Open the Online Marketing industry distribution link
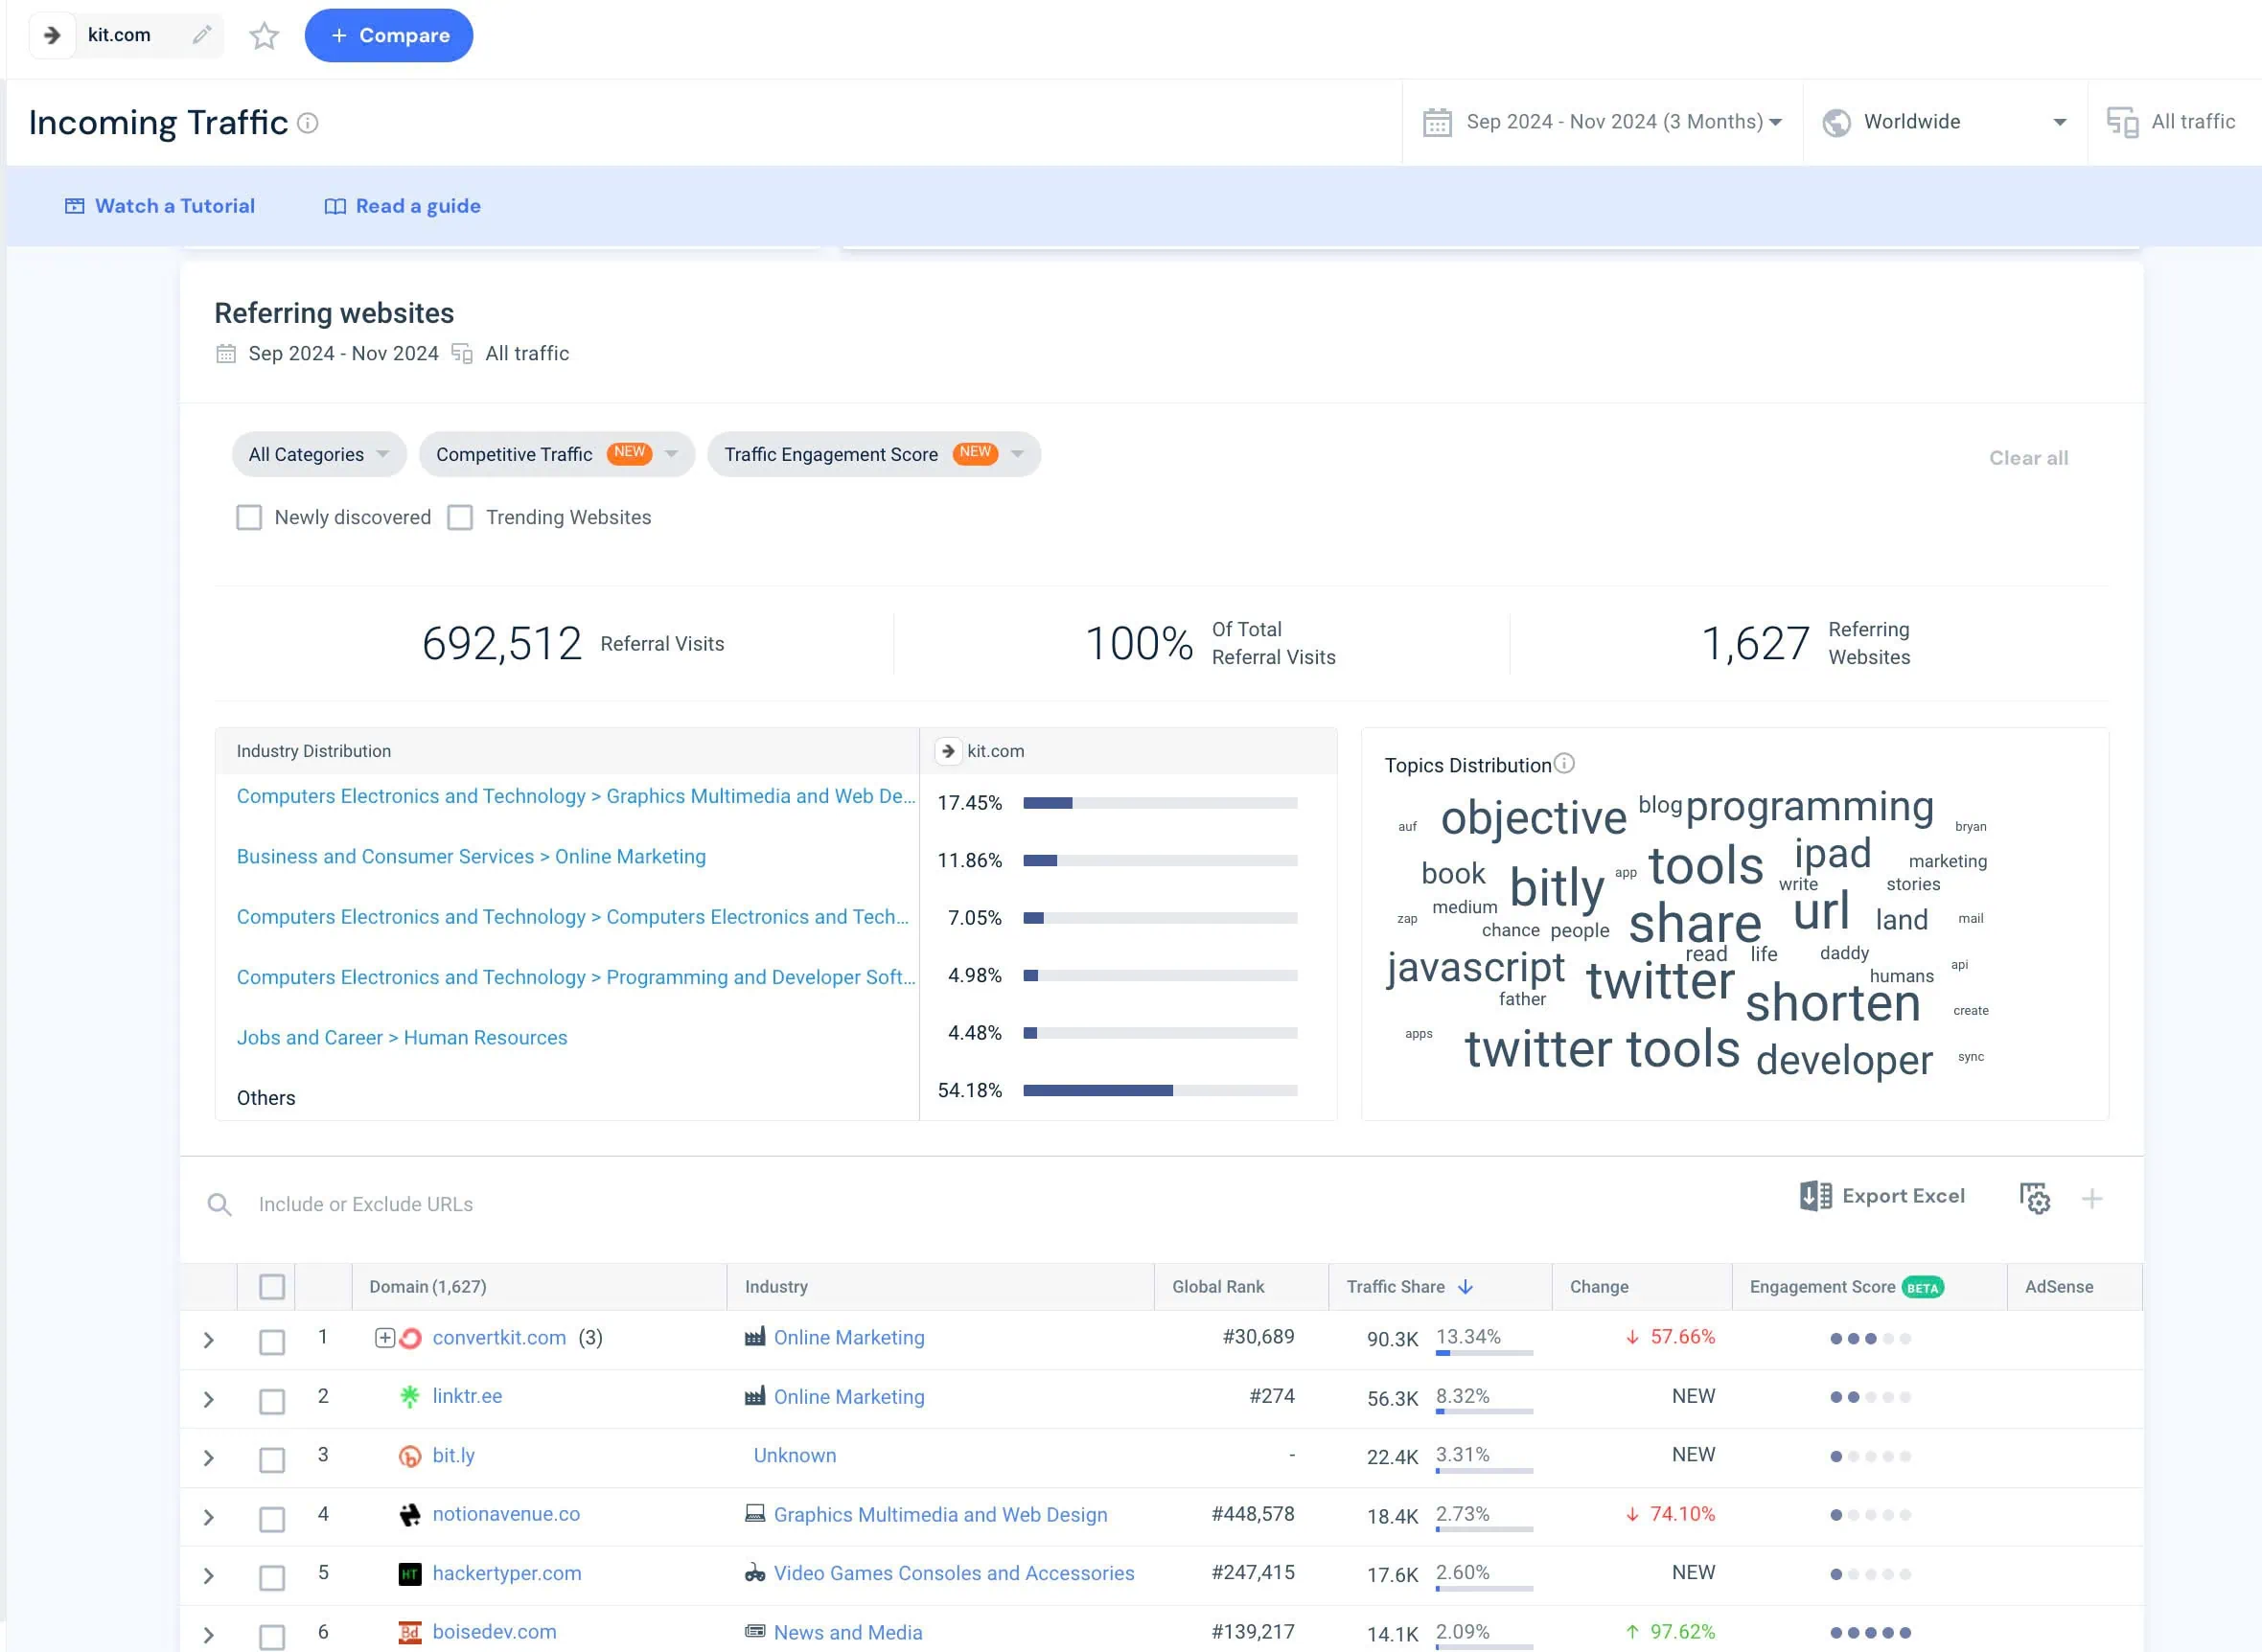This screenshot has width=2262, height=1652. coord(471,857)
